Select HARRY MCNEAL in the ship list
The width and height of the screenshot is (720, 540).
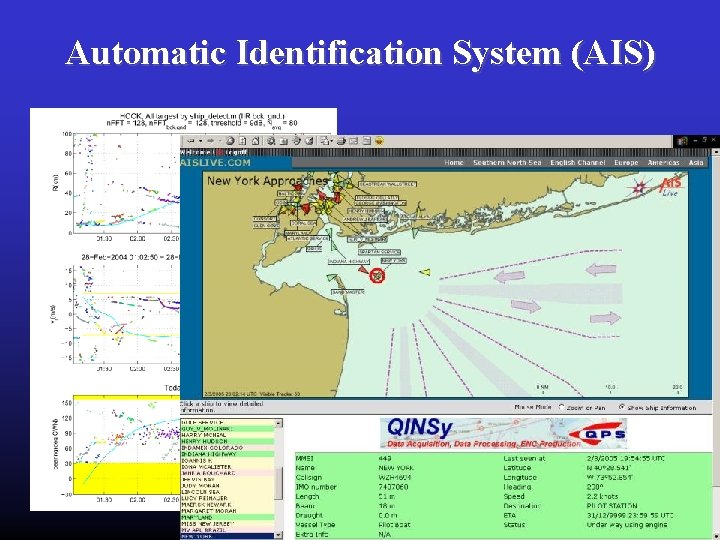(x=227, y=435)
